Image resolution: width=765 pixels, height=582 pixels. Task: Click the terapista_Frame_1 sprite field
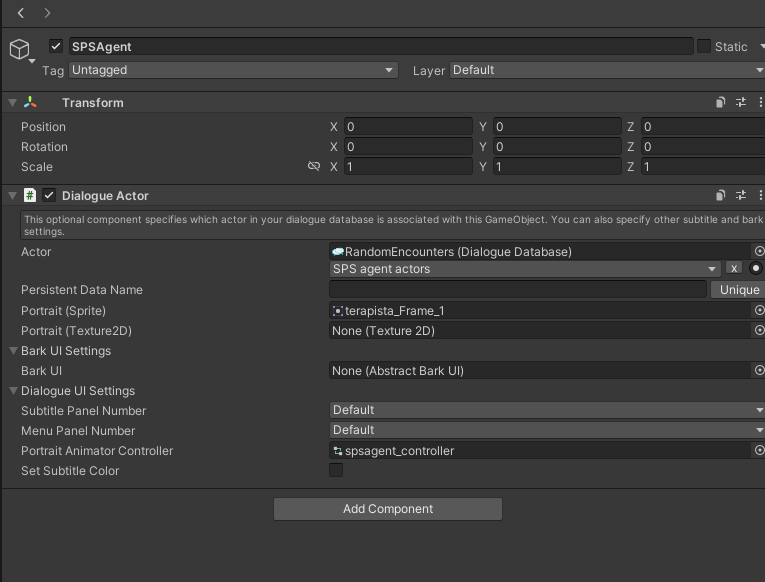(540, 311)
